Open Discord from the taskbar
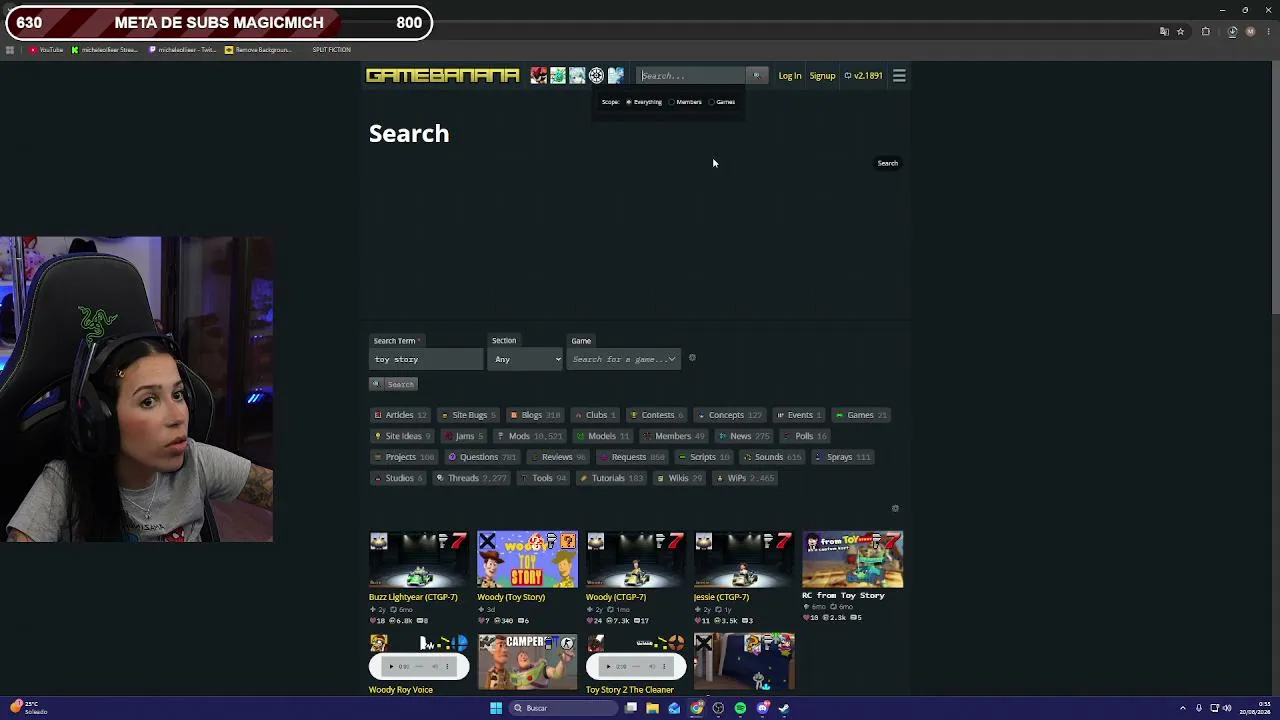Viewport: 1280px width, 720px height. 762,708
